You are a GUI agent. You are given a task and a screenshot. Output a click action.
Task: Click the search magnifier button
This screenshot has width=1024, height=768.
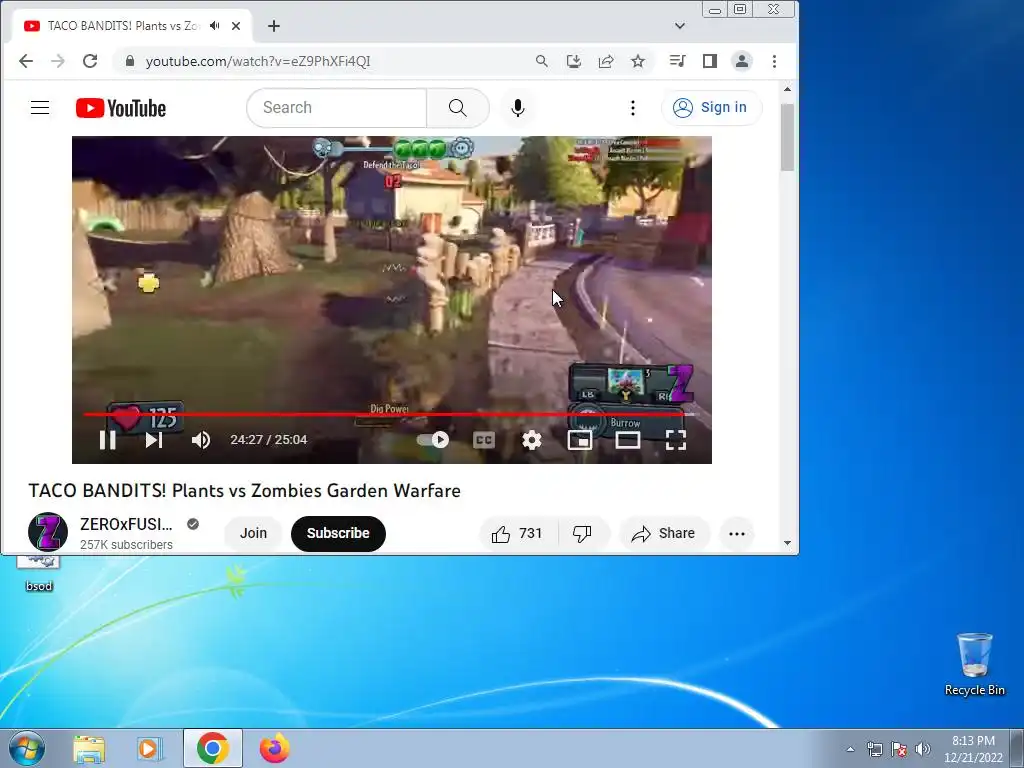pyautogui.click(x=458, y=108)
